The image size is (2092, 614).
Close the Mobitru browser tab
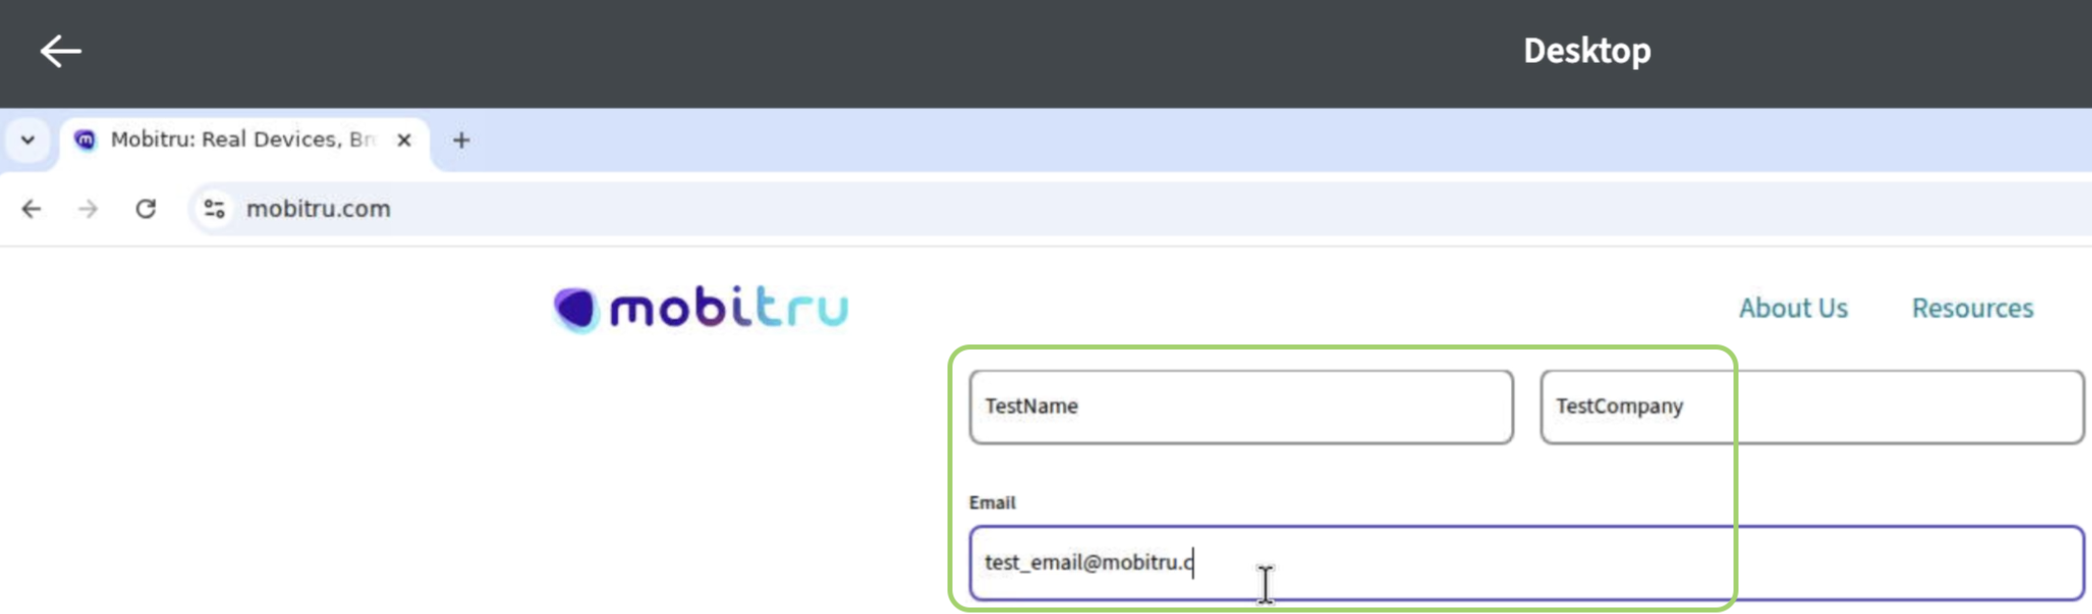point(404,140)
